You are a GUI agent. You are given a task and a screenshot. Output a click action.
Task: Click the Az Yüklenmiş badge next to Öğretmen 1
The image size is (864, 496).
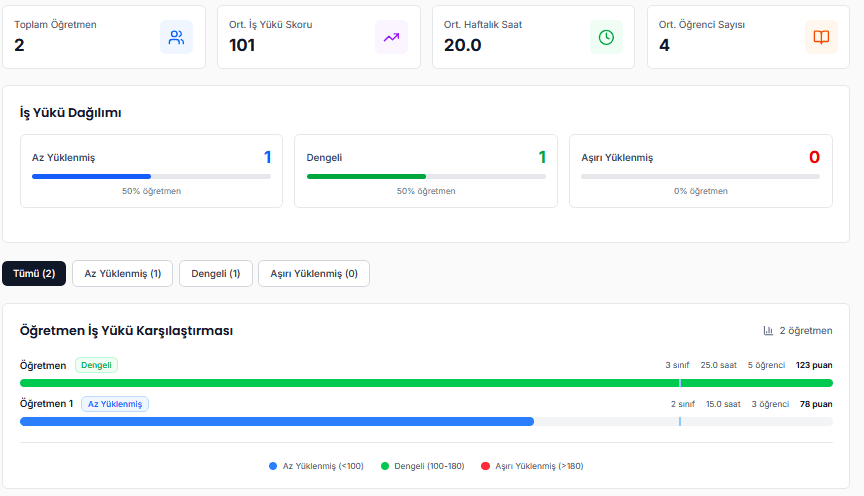[115, 404]
